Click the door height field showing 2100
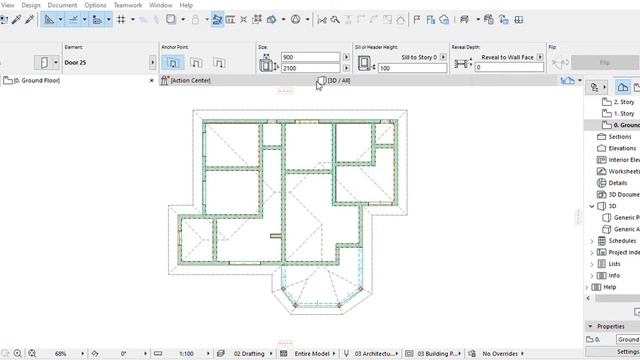This screenshot has width=640, height=360. click(x=310, y=68)
